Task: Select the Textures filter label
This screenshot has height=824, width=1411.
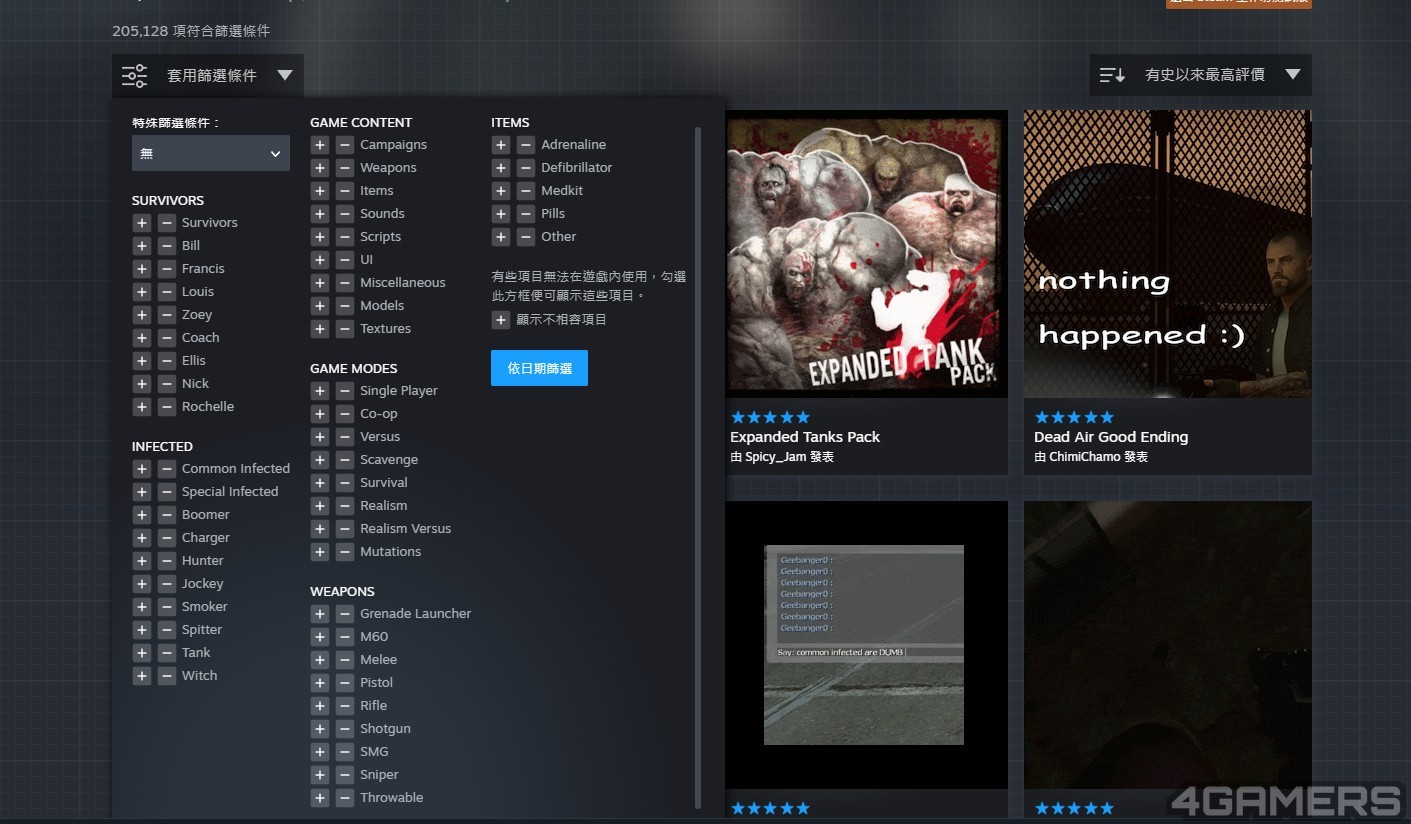Action: click(x=385, y=329)
